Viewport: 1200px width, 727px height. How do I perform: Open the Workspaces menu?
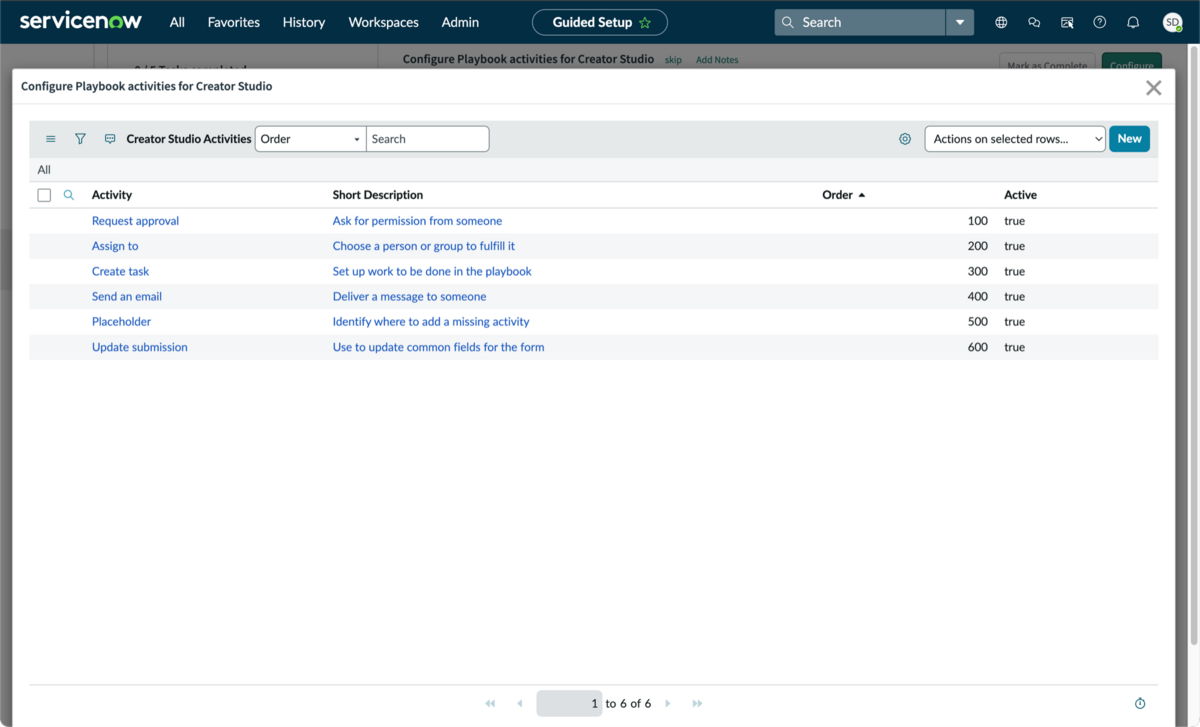[x=383, y=22]
